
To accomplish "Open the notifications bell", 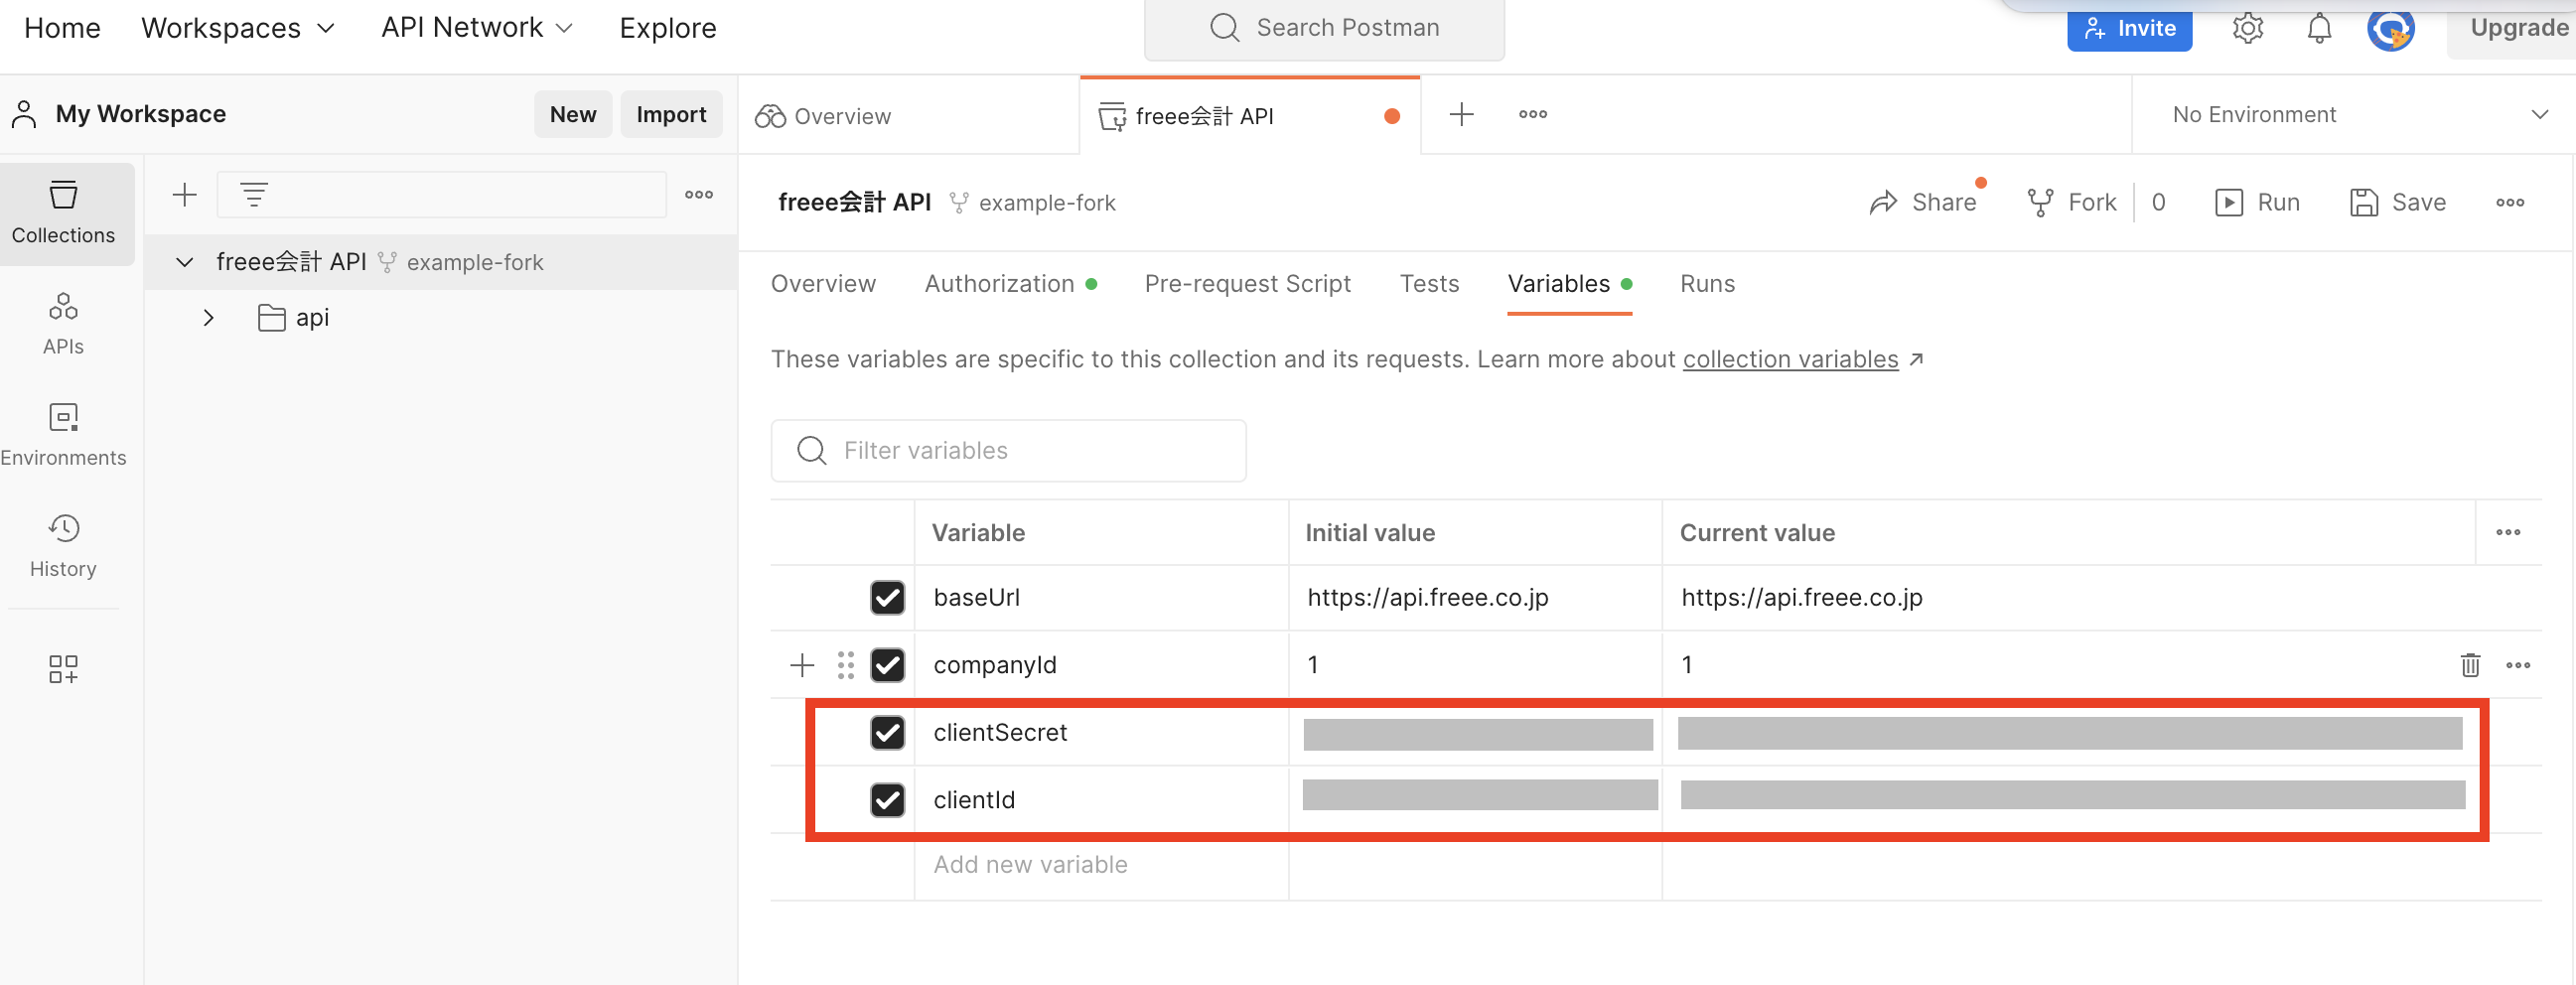I will [x=2318, y=27].
